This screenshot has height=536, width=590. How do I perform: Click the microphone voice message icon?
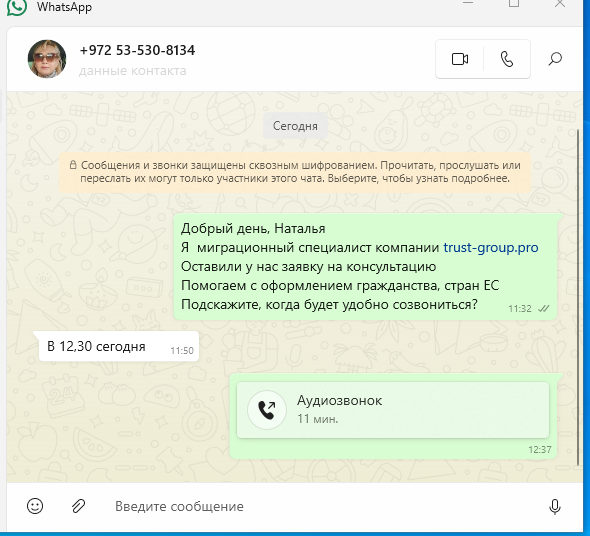pyautogui.click(x=555, y=506)
